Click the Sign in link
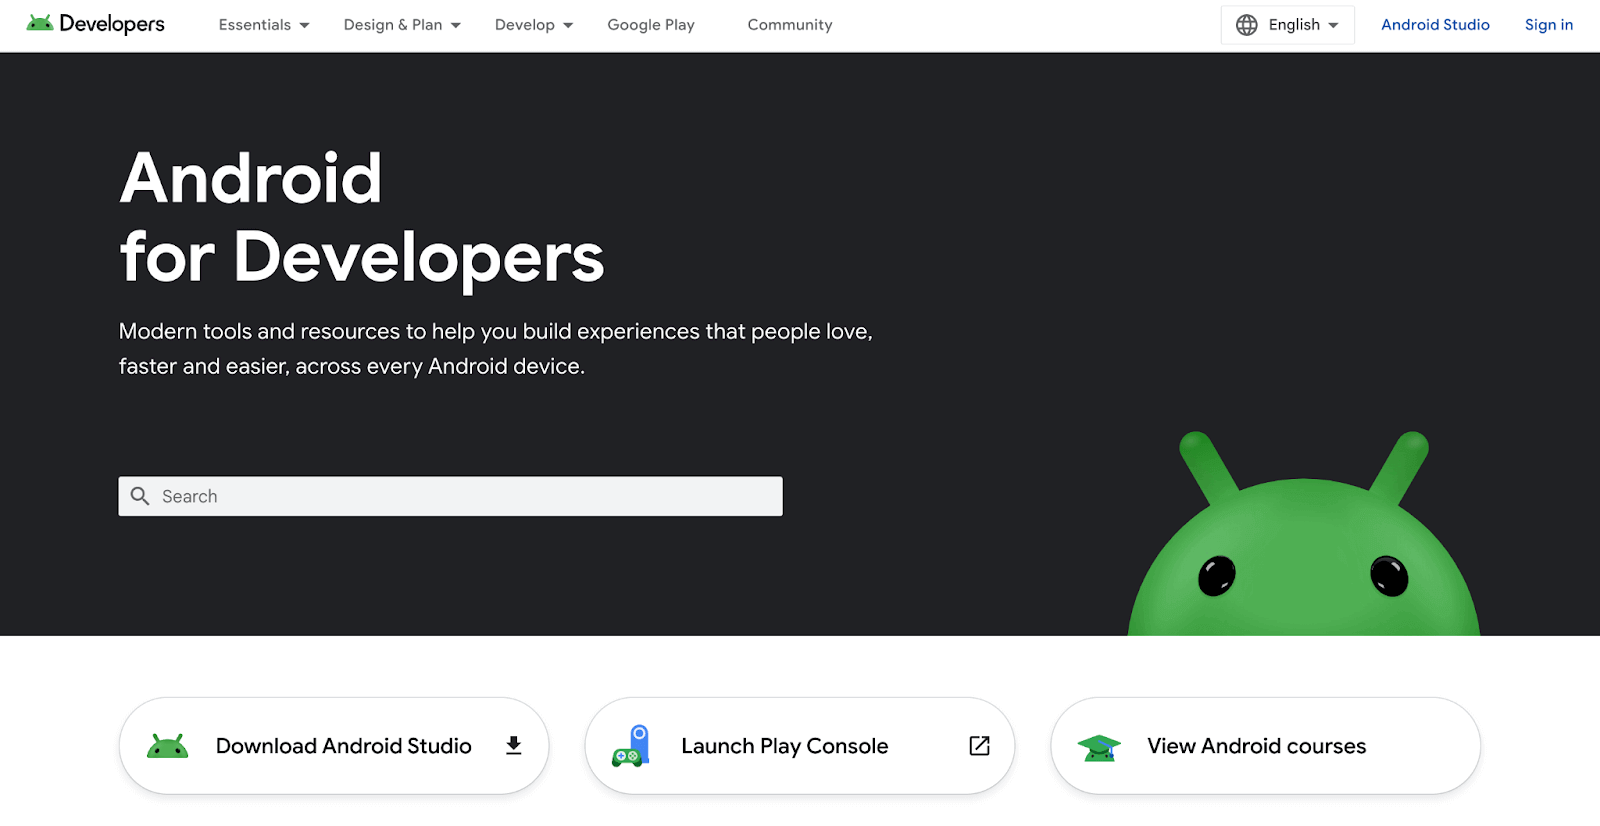Screen dimensions: 1600x826 [x=1549, y=25]
